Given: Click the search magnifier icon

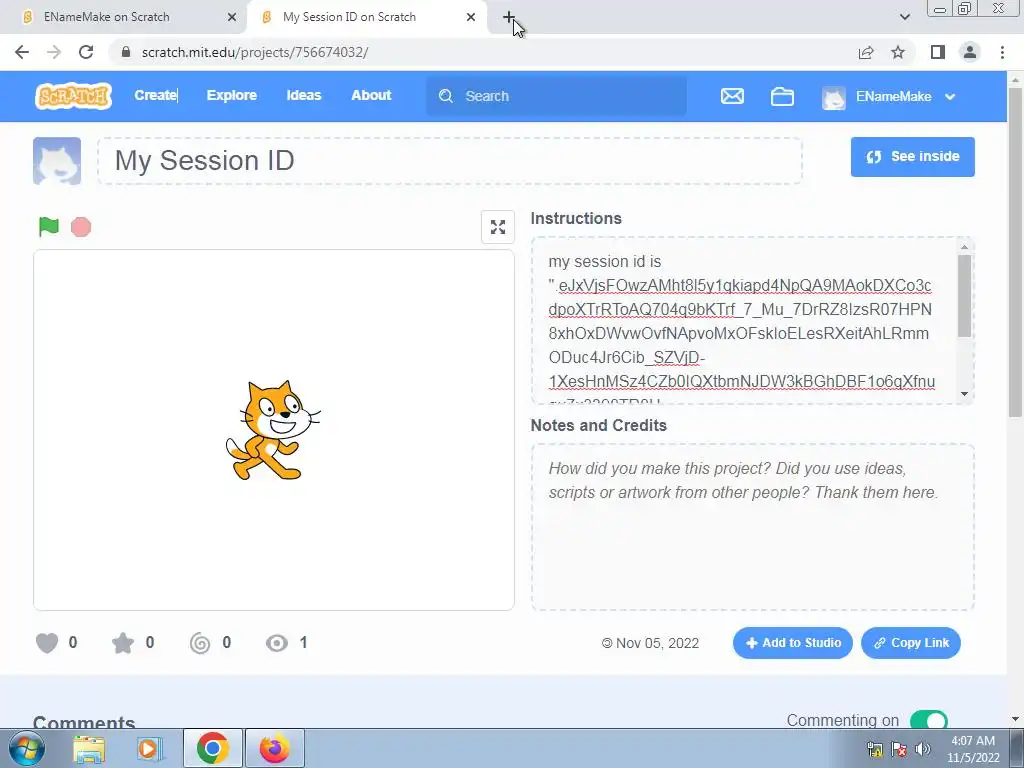Looking at the screenshot, I should click(x=446, y=96).
